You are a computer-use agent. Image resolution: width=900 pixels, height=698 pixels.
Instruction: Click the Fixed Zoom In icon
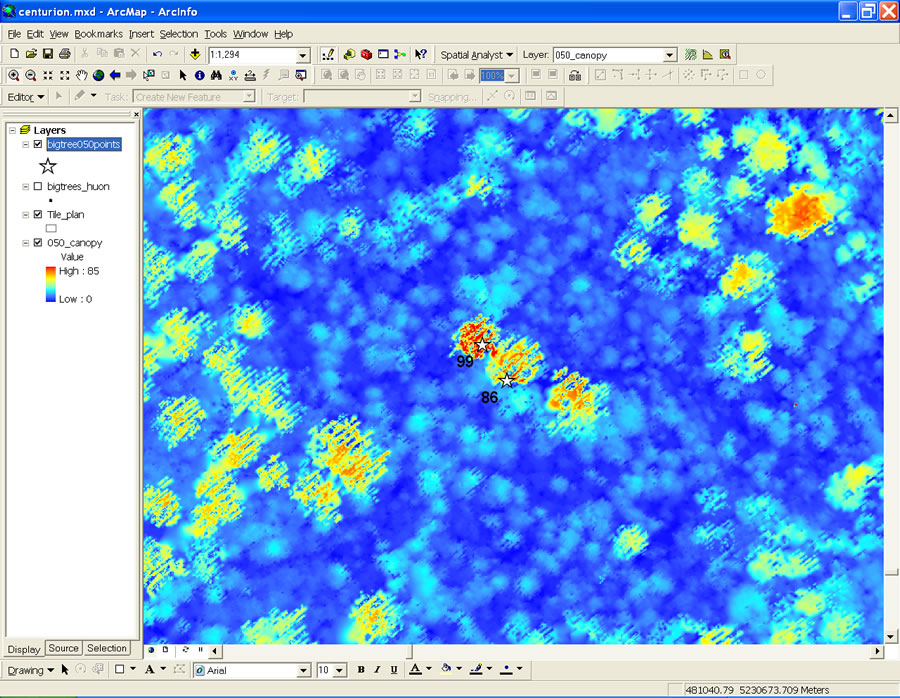point(48,75)
